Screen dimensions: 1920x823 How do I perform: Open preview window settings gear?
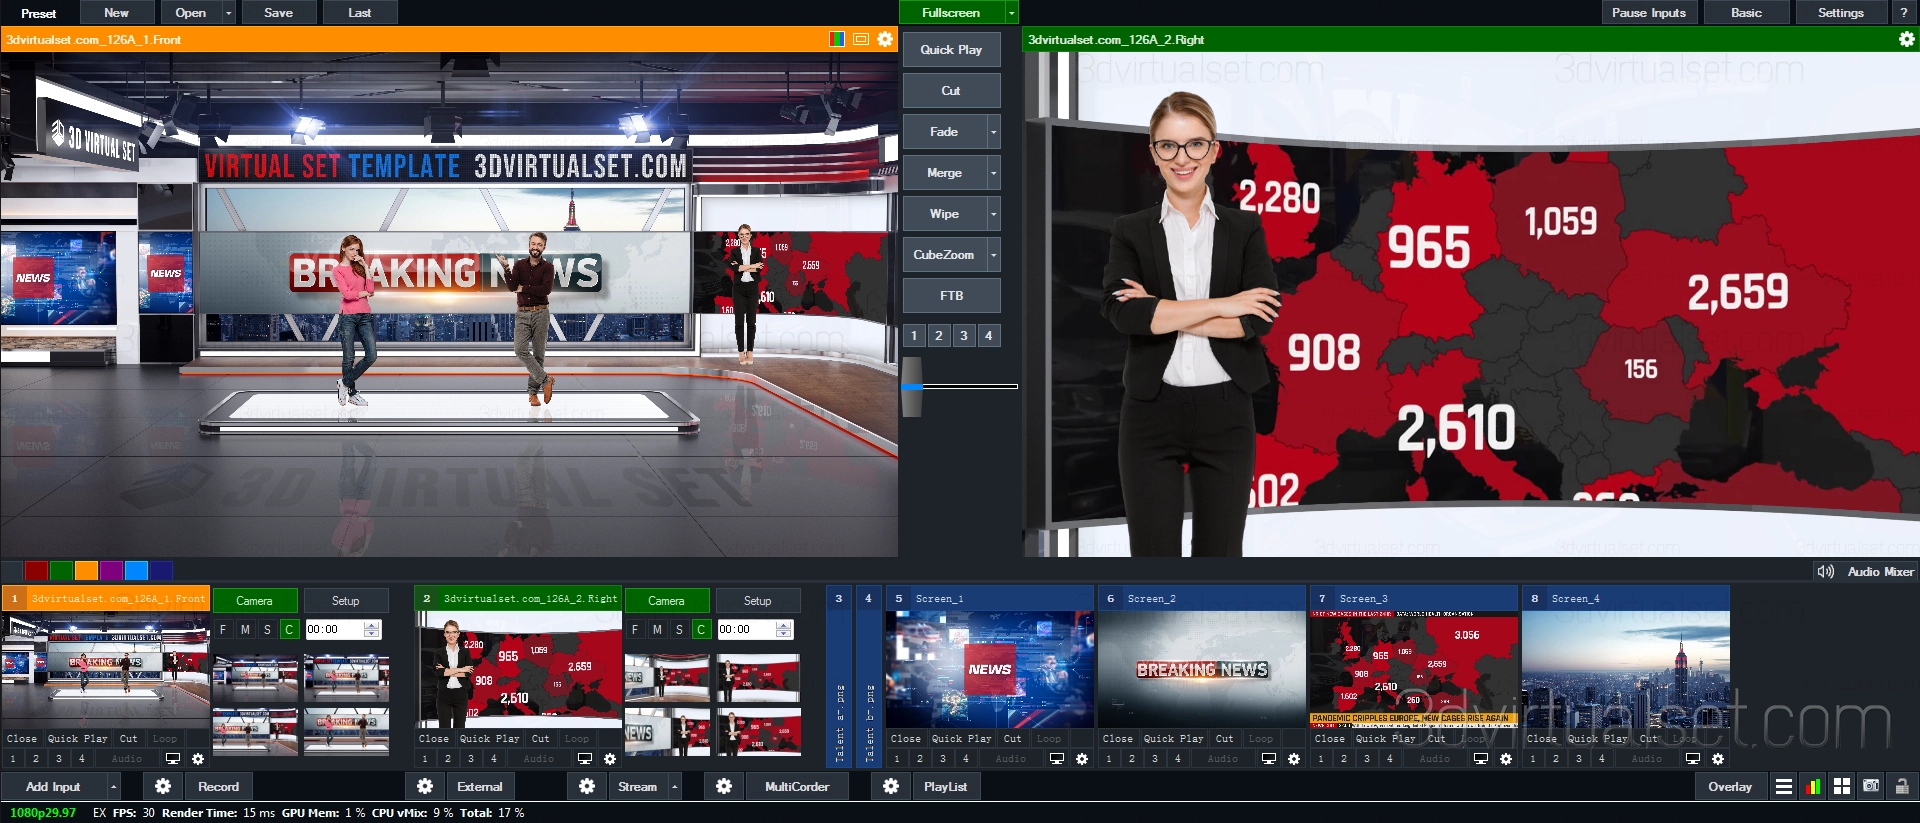885,39
